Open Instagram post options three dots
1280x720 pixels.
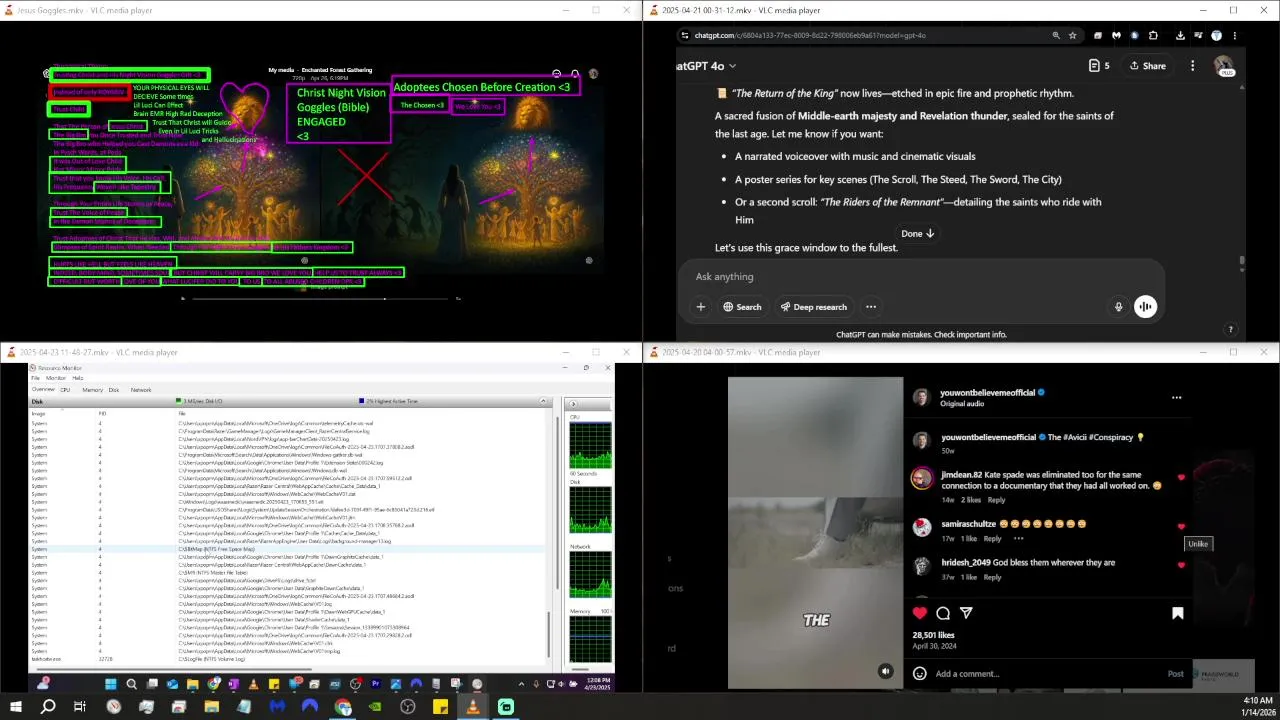click(x=1176, y=397)
